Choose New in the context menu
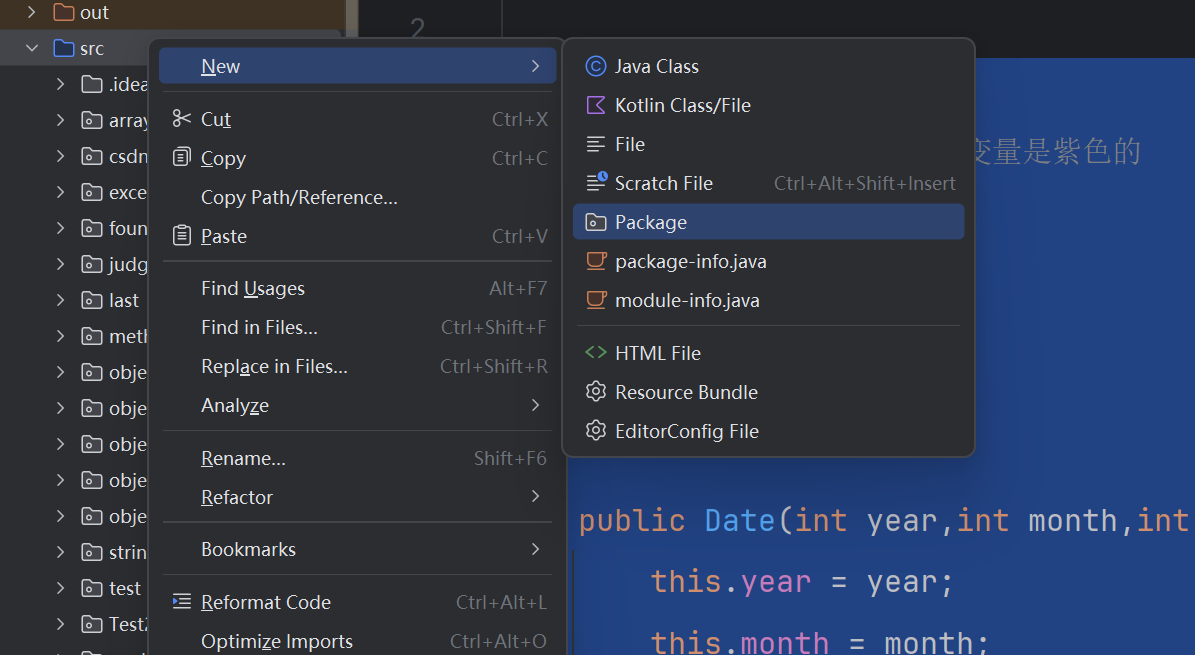This screenshot has height=655, width=1195. [357, 66]
